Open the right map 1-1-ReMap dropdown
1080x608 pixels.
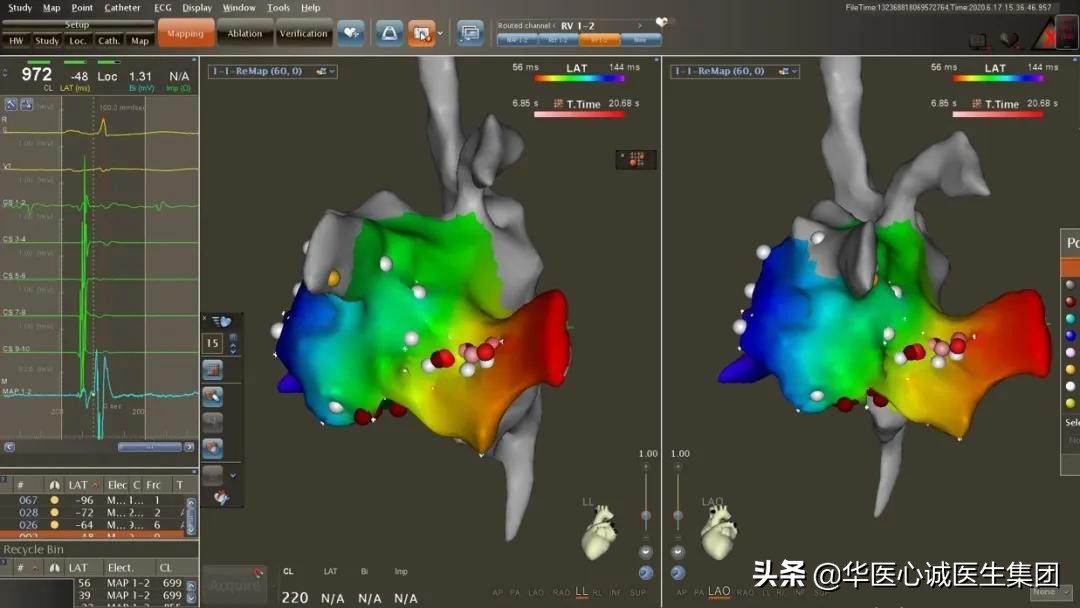[x=735, y=71]
